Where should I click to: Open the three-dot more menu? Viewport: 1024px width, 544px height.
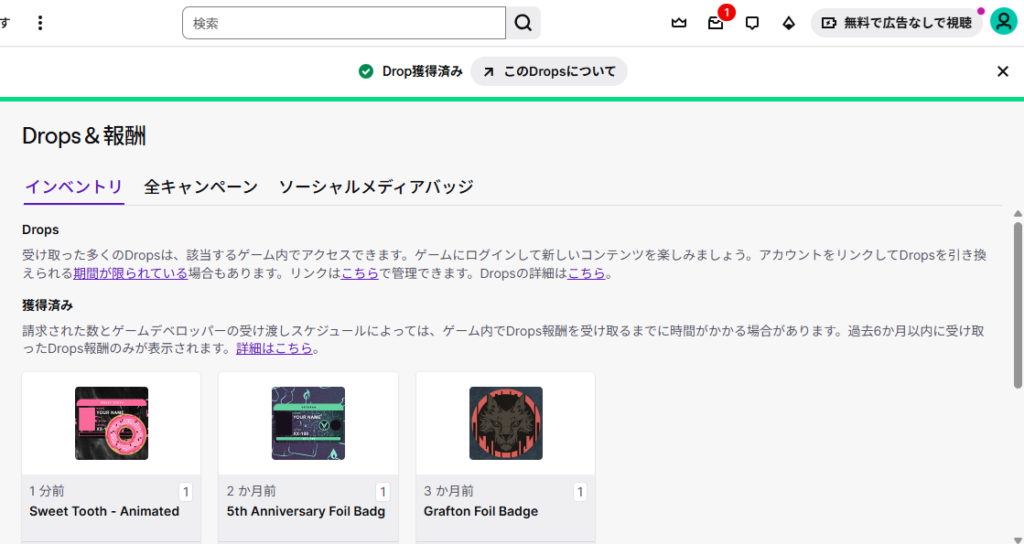pyautogui.click(x=40, y=23)
